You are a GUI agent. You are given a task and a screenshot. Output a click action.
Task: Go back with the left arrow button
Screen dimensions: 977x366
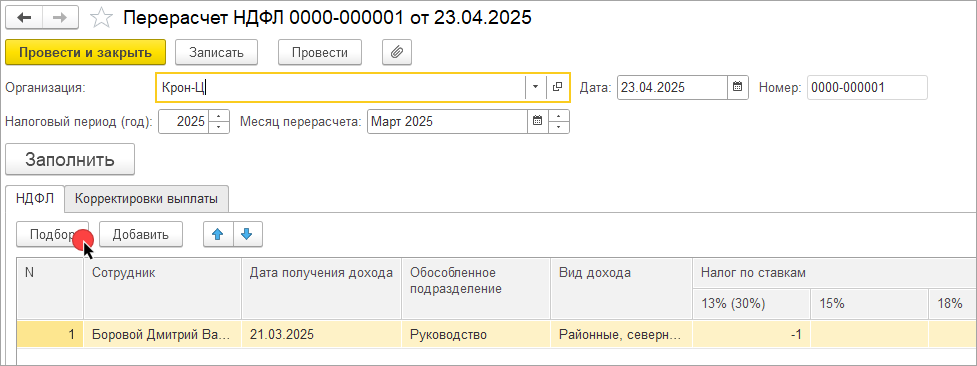point(25,17)
